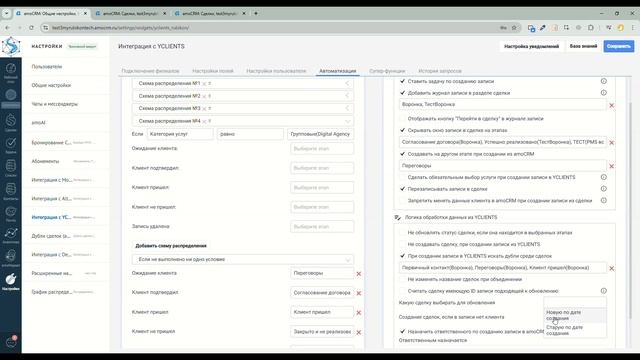Toggle Перезаписывать записи в сделке checkbox

(x=402, y=189)
